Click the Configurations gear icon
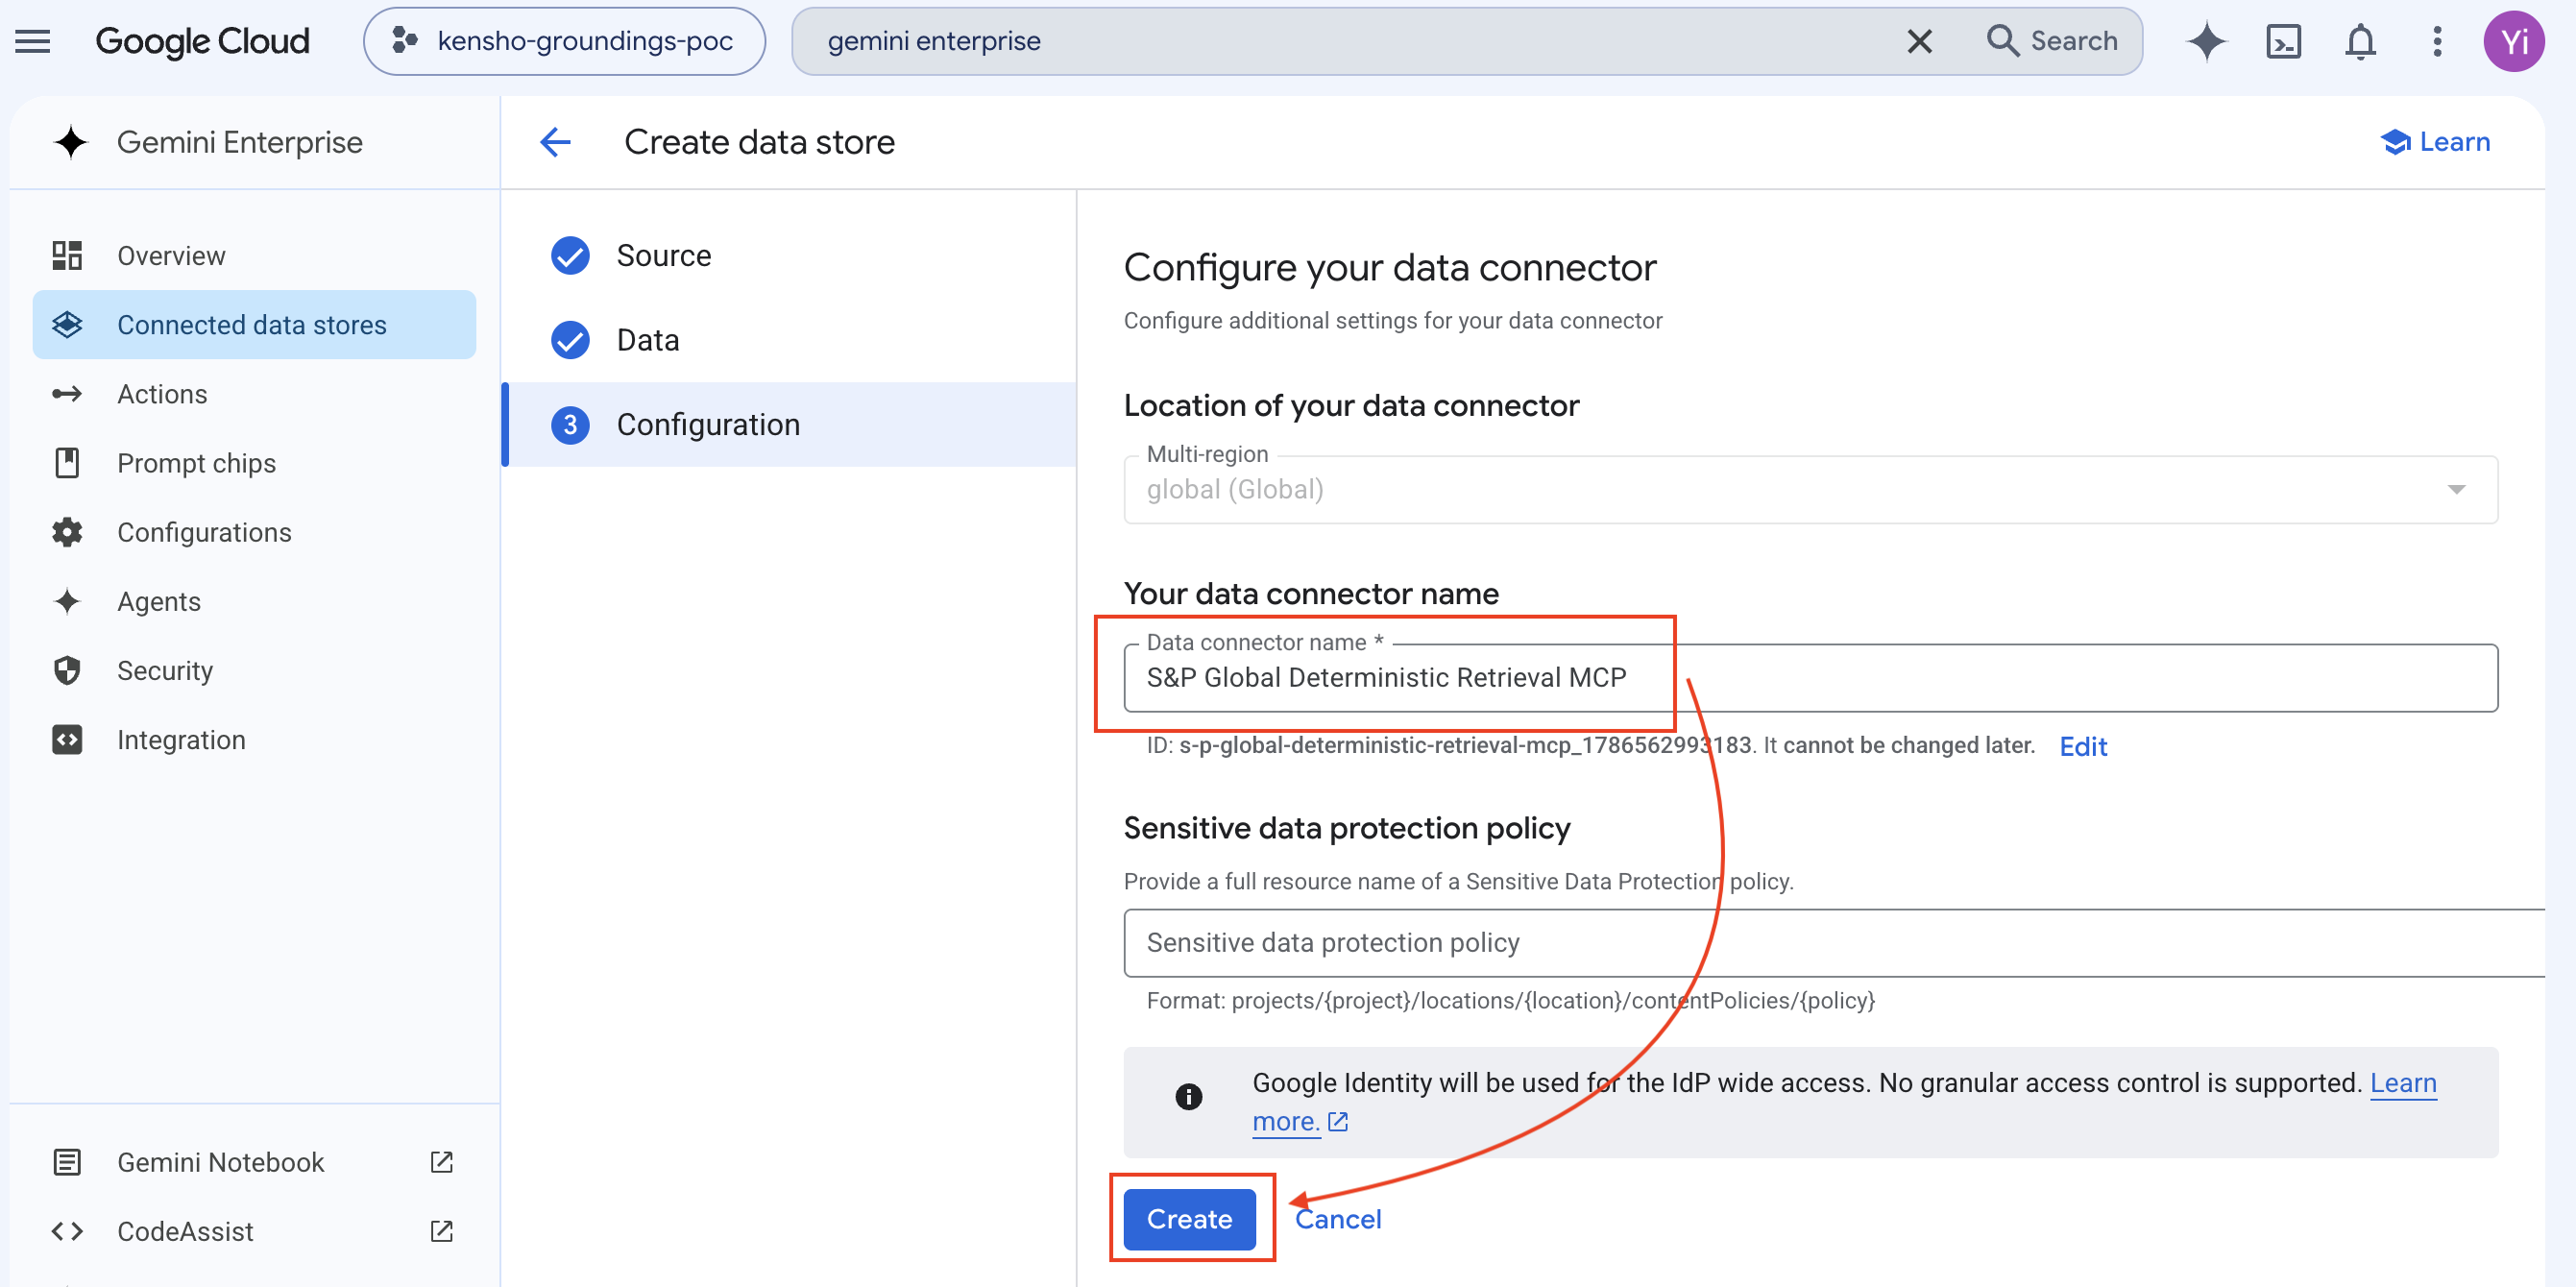This screenshot has width=2576, height=1287. tap(67, 531)
